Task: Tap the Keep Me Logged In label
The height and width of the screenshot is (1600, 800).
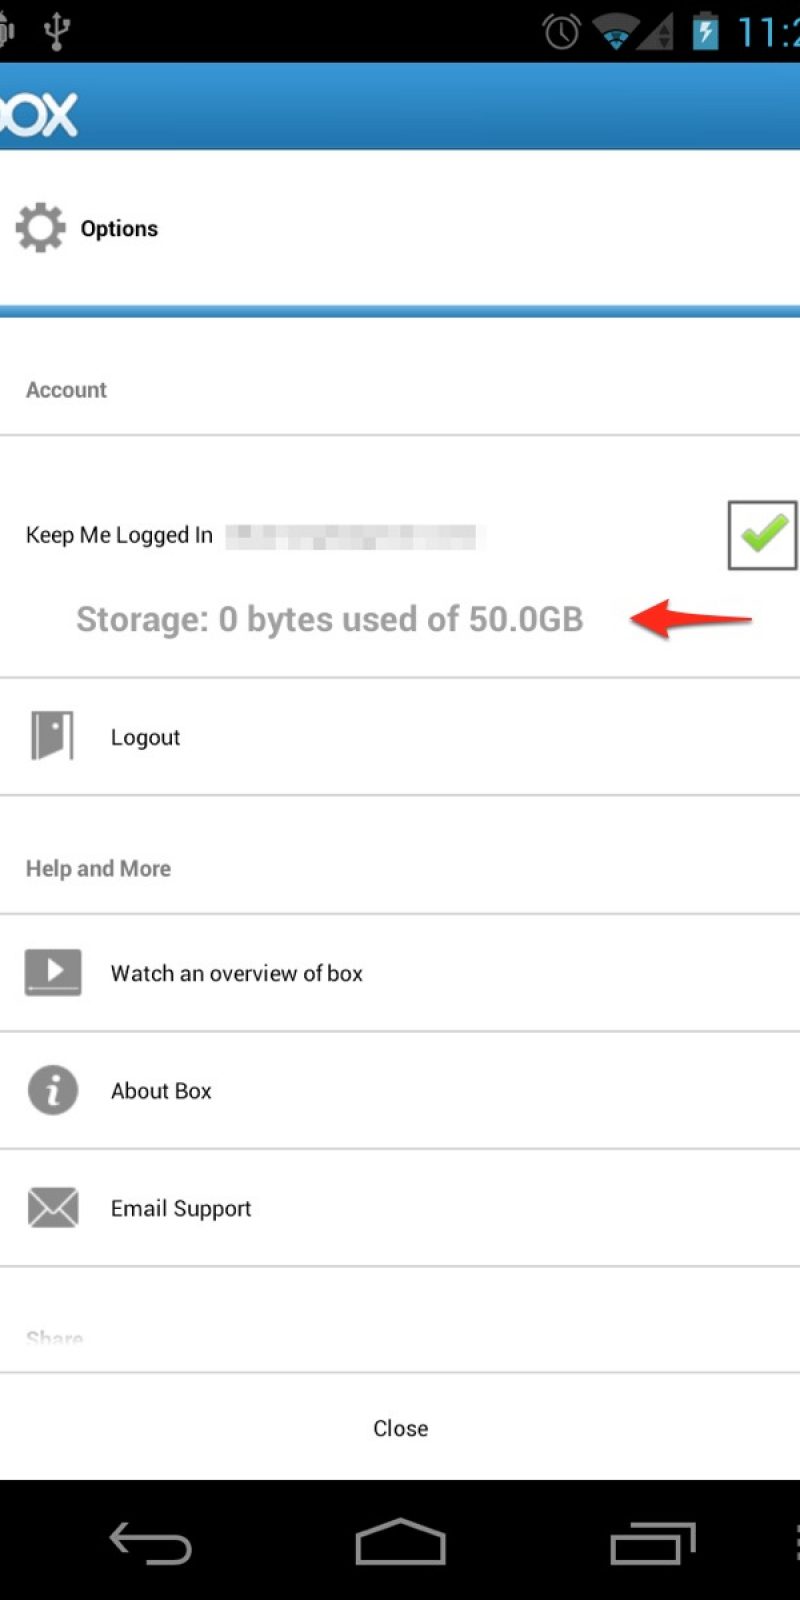Action: point(119,536)
